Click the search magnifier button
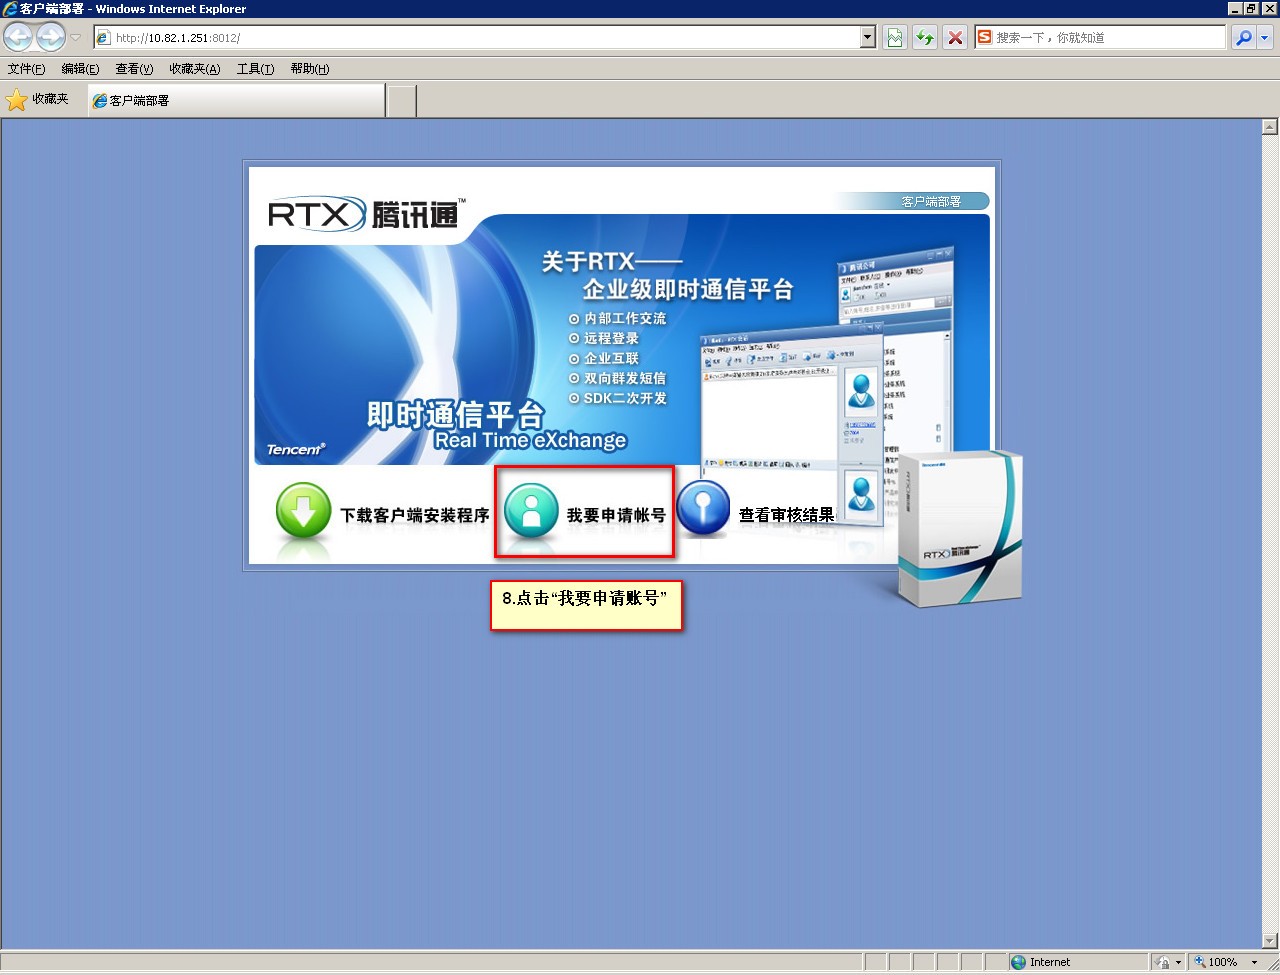Viewport: 1280px width, 975px height. click(x=1243, y=38)
